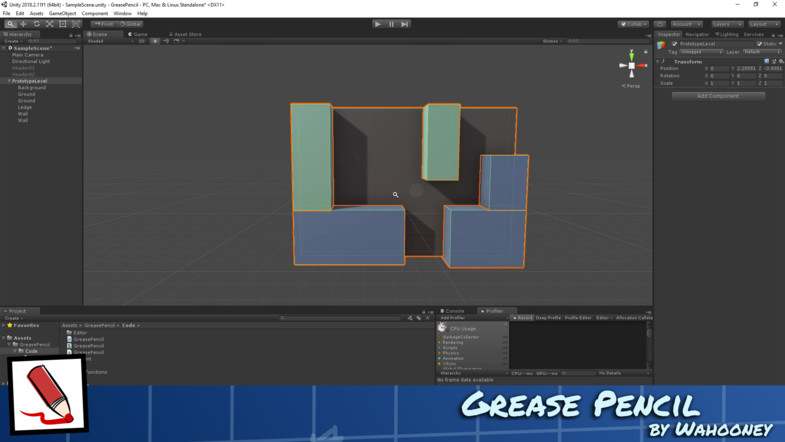Open the Account dropdown
The image size is (785, 442).
pos(686,24)
